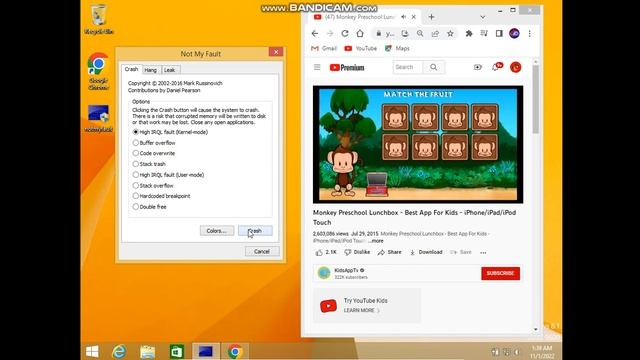Open Windows Store taskbar icon

point(177,351)
